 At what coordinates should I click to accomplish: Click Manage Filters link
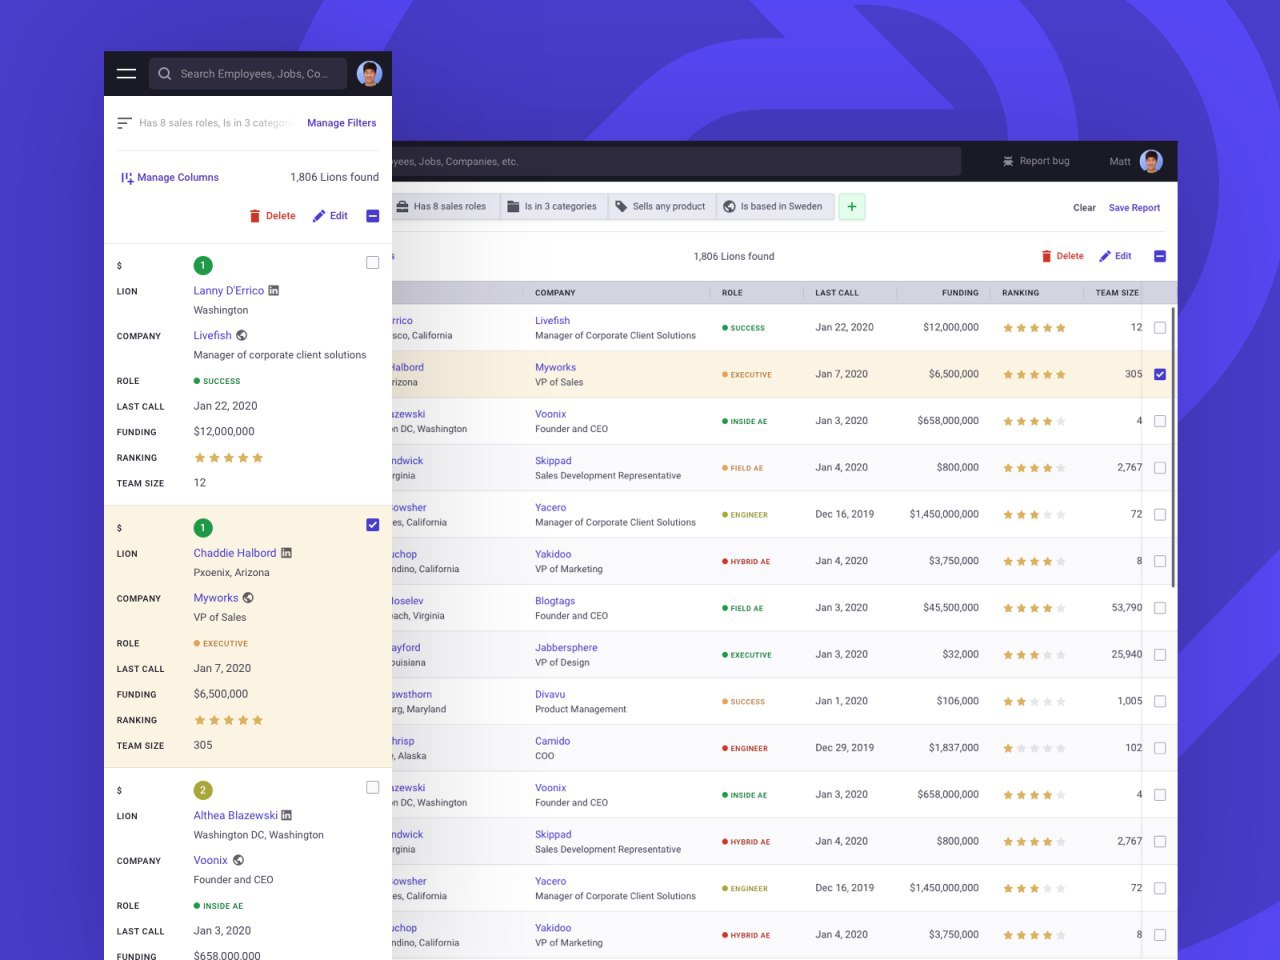[342, 123]
